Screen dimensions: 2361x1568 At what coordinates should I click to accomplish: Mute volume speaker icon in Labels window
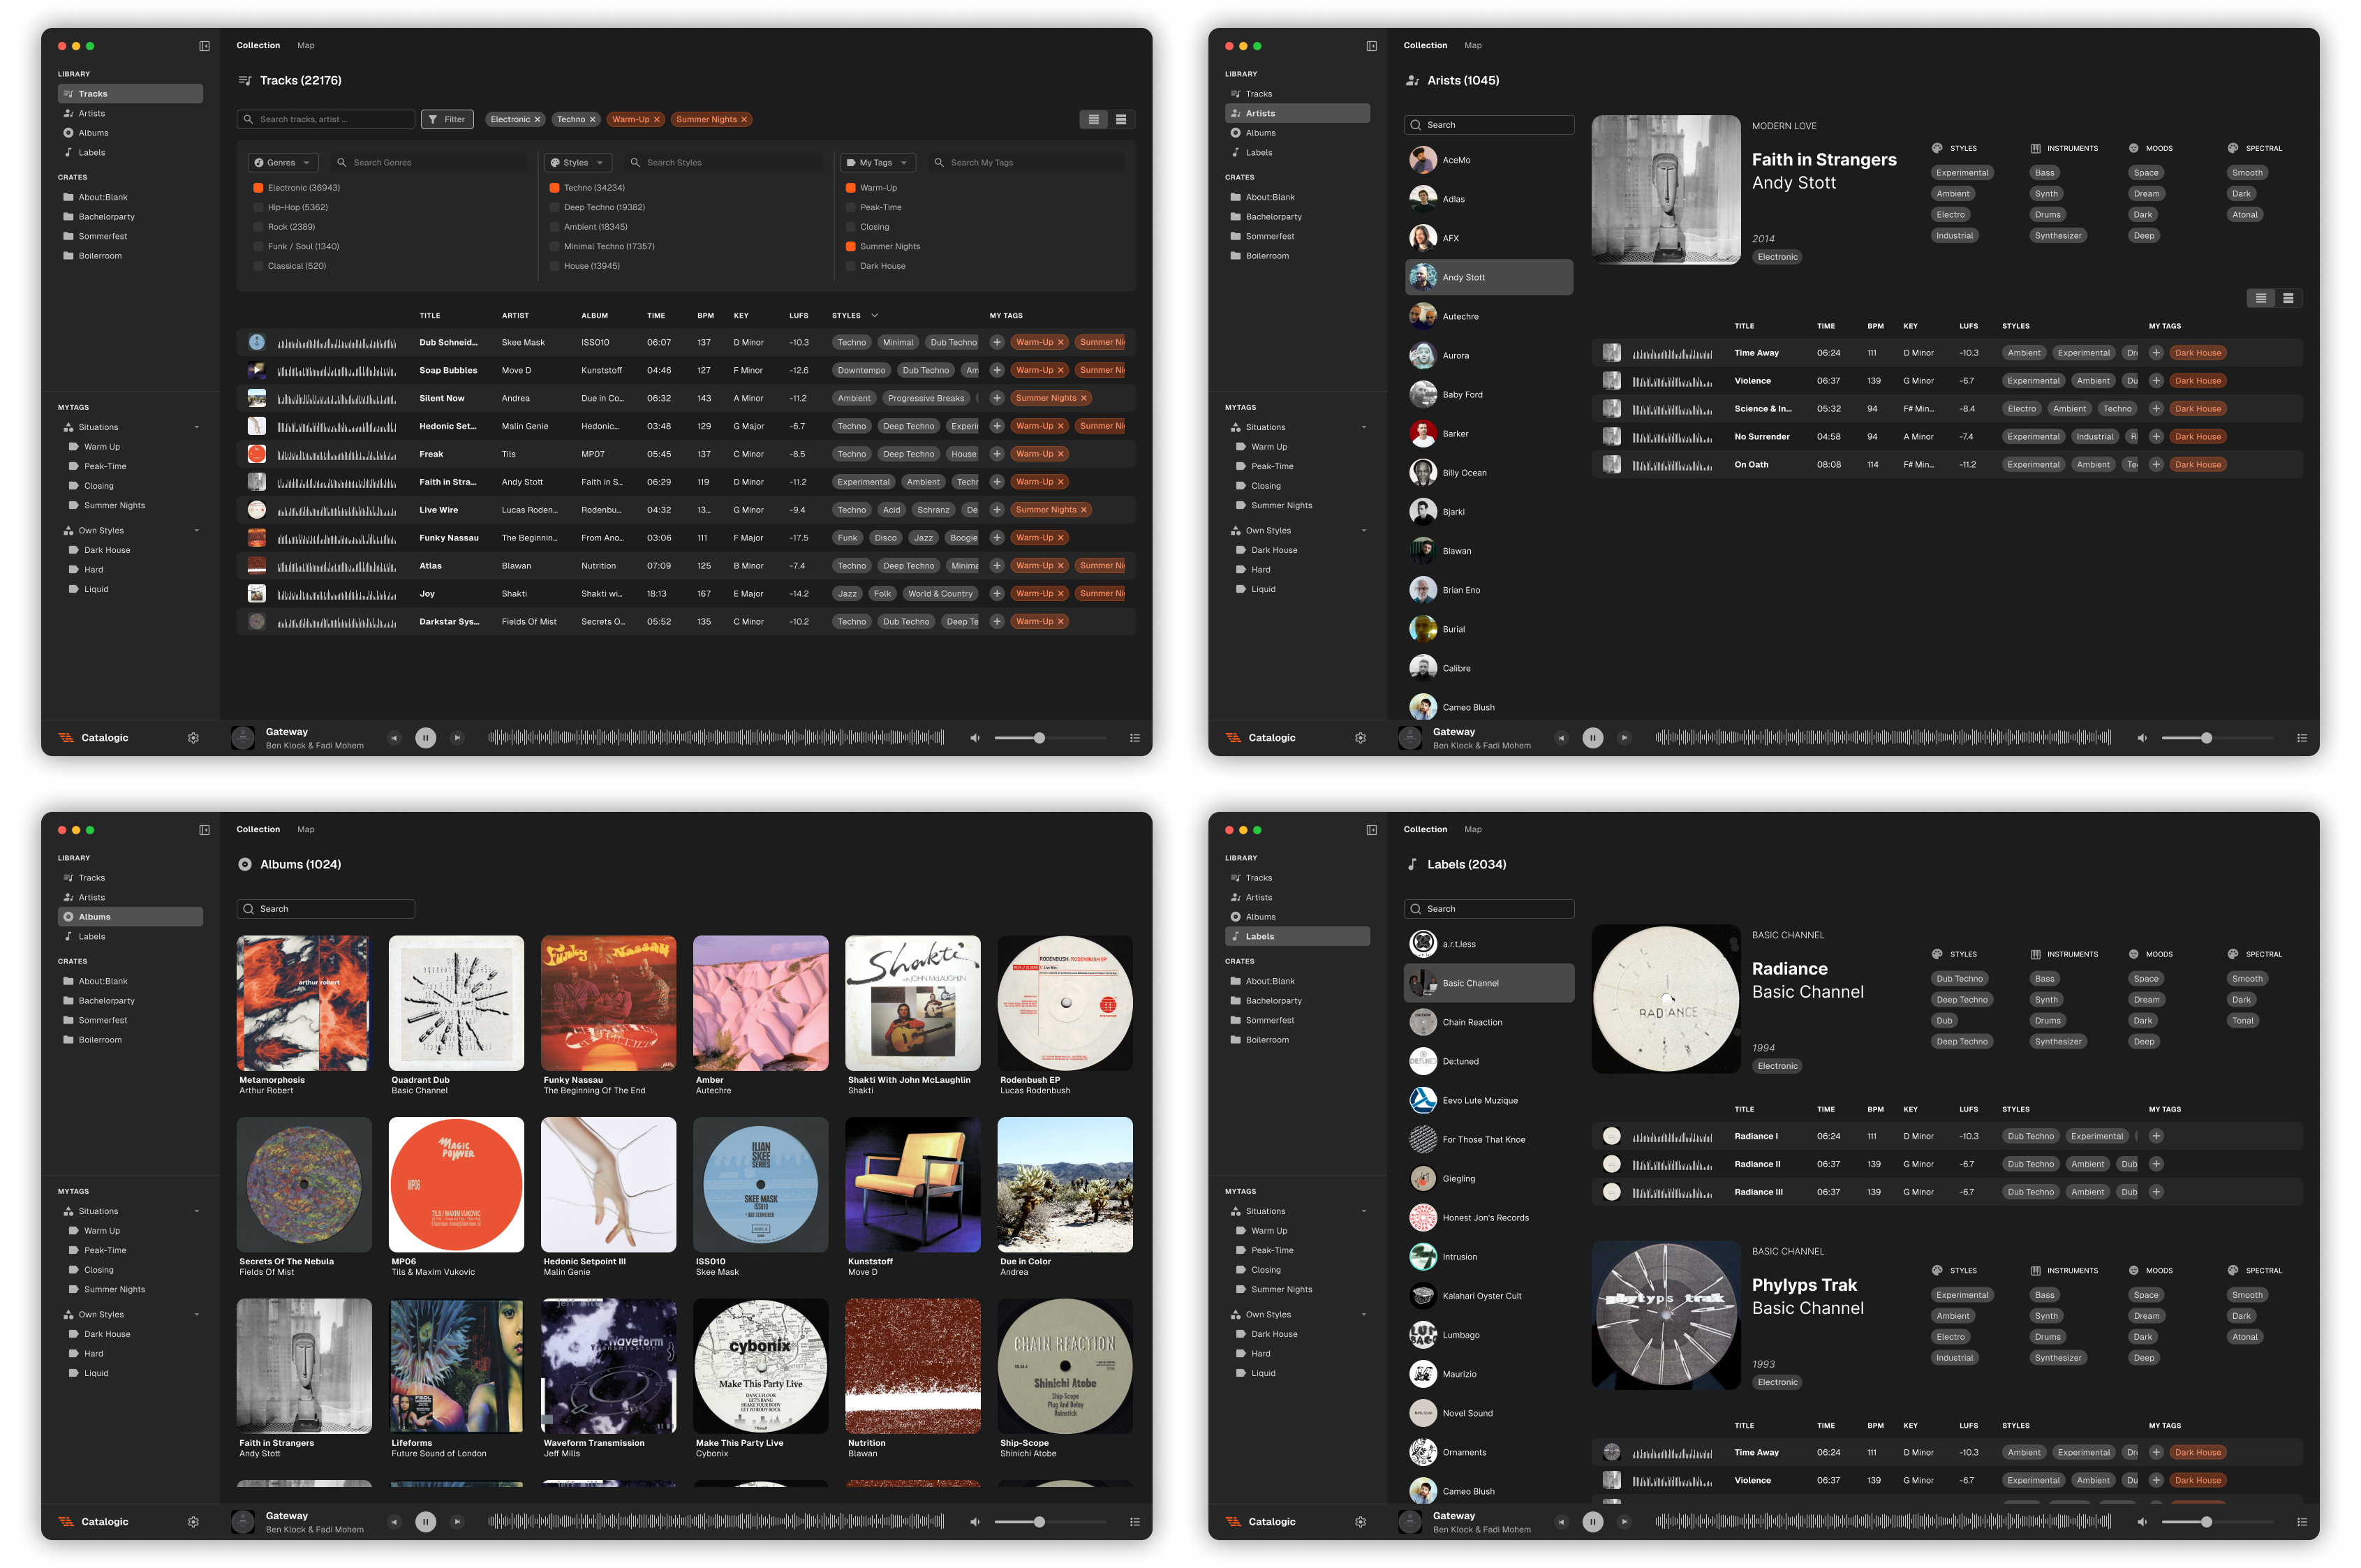[2142, 1522]
